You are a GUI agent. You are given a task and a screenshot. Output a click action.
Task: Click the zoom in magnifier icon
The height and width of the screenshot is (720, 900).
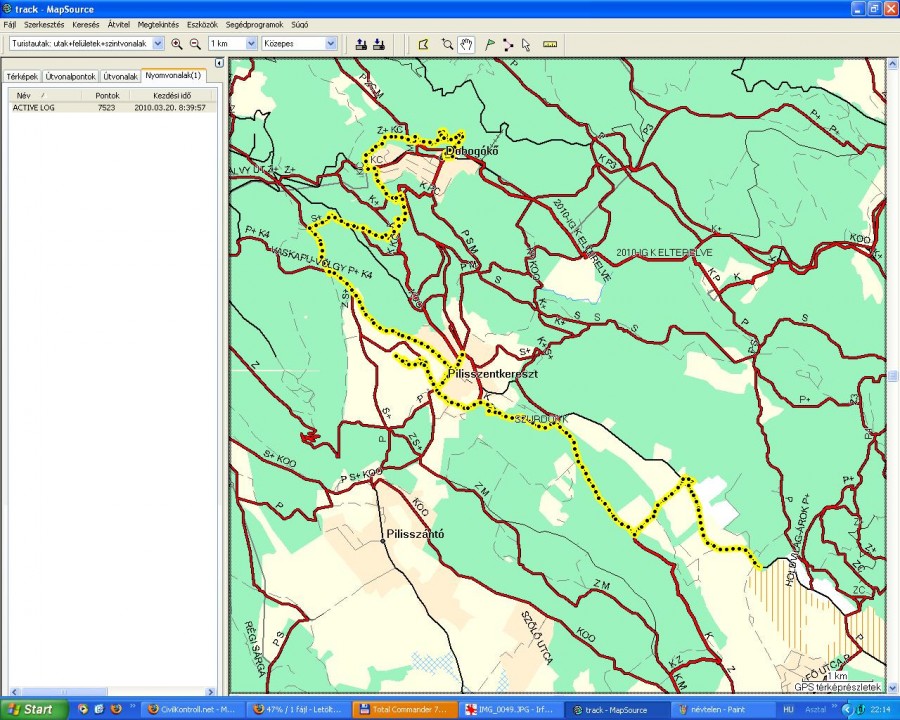pos(177,44)
